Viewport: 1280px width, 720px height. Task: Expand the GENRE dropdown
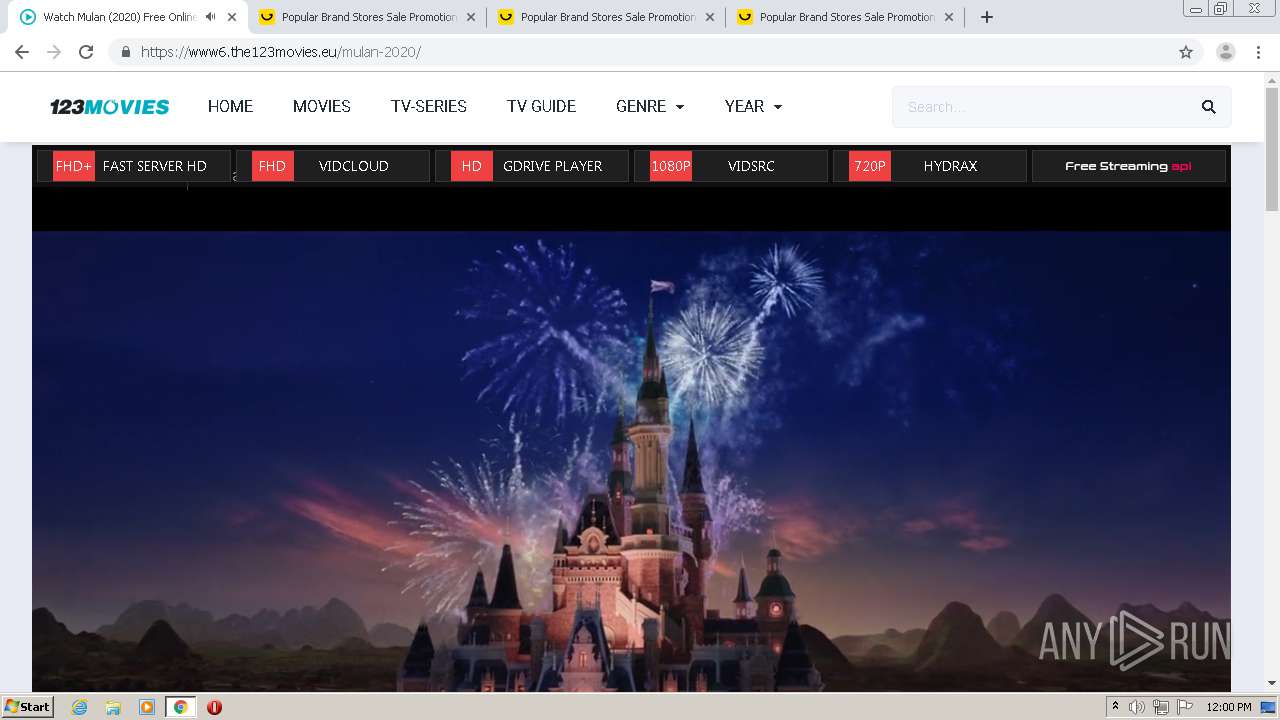click(x=650, y=106)
